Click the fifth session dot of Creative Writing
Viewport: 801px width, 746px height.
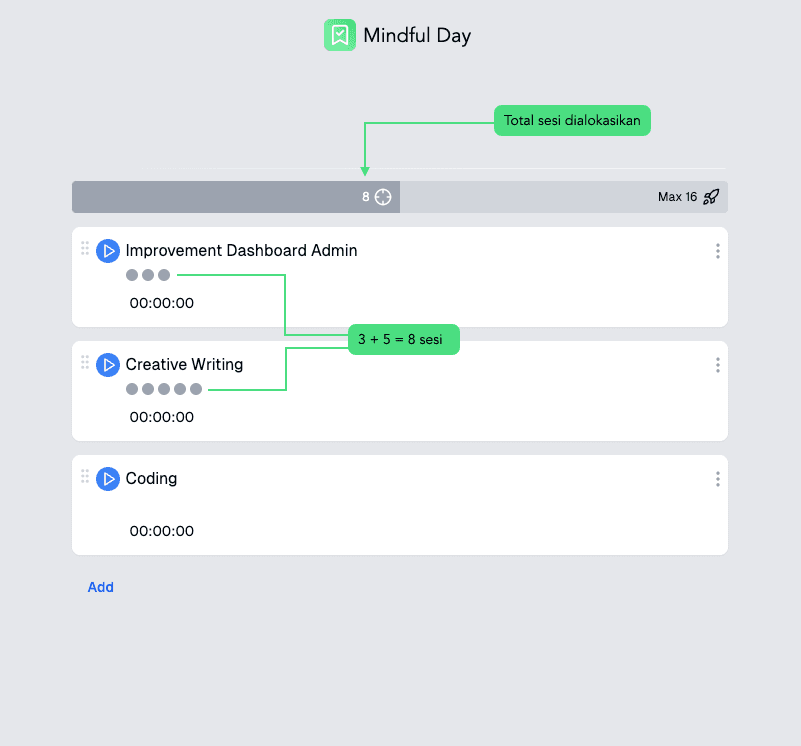point(196,389)
